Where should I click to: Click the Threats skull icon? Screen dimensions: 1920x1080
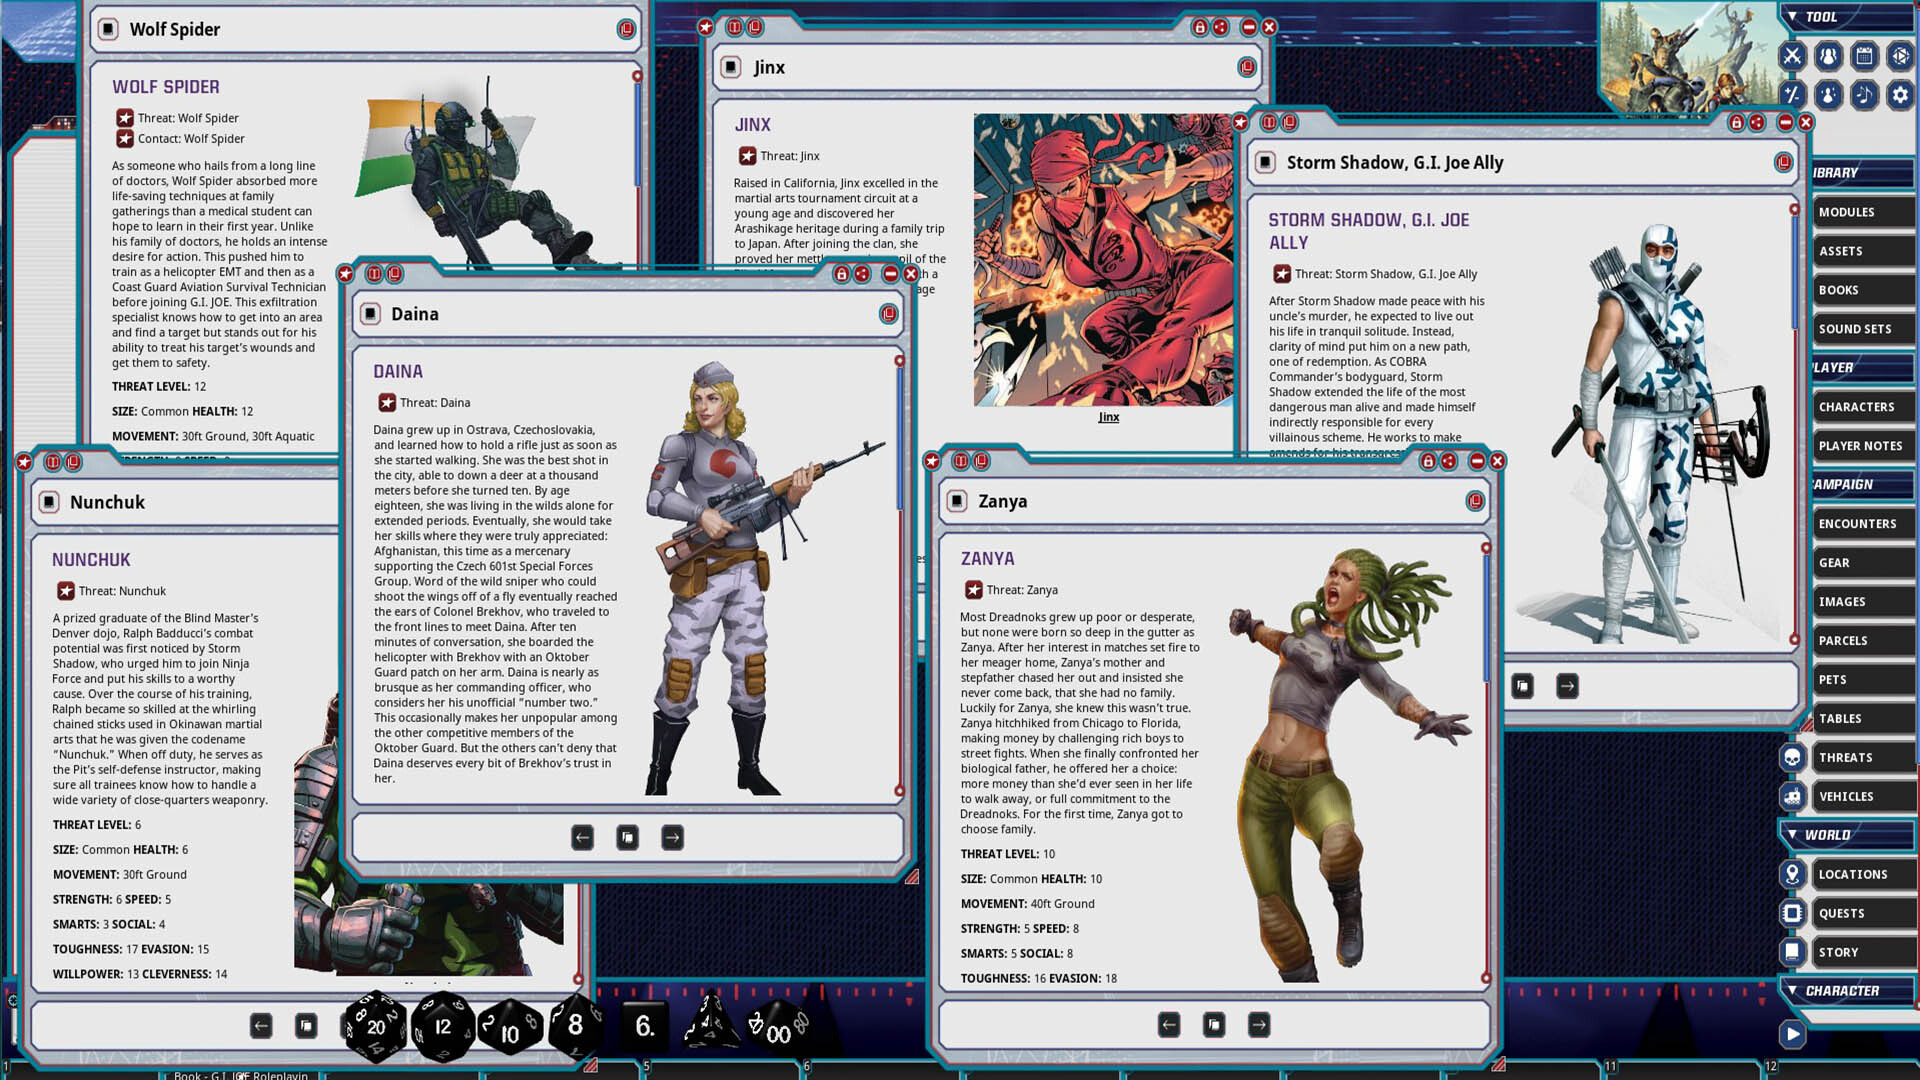pos(1792,757)
